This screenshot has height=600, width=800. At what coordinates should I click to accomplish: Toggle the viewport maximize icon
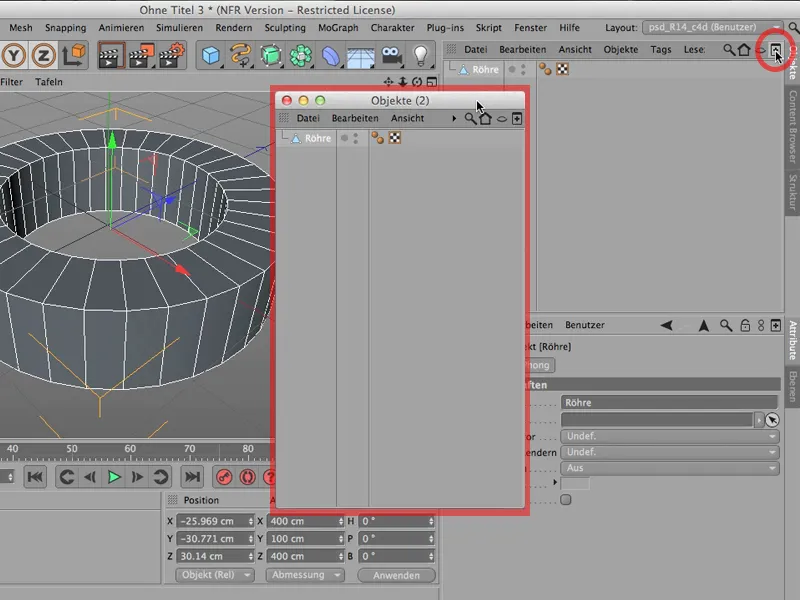[x=432, y=82]
